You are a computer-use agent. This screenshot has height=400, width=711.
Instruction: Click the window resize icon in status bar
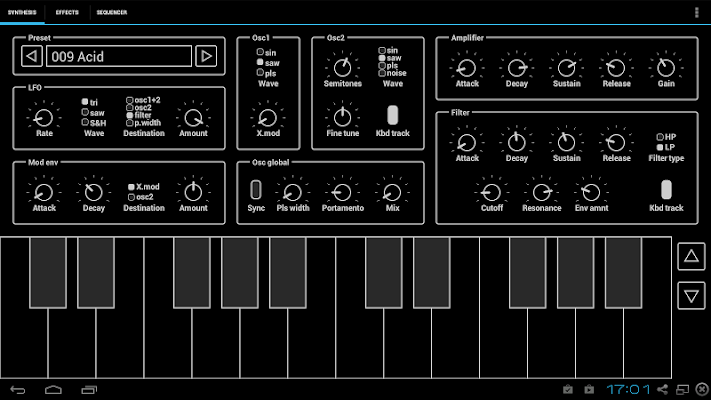pyautogui.click(x=682, y=389)
